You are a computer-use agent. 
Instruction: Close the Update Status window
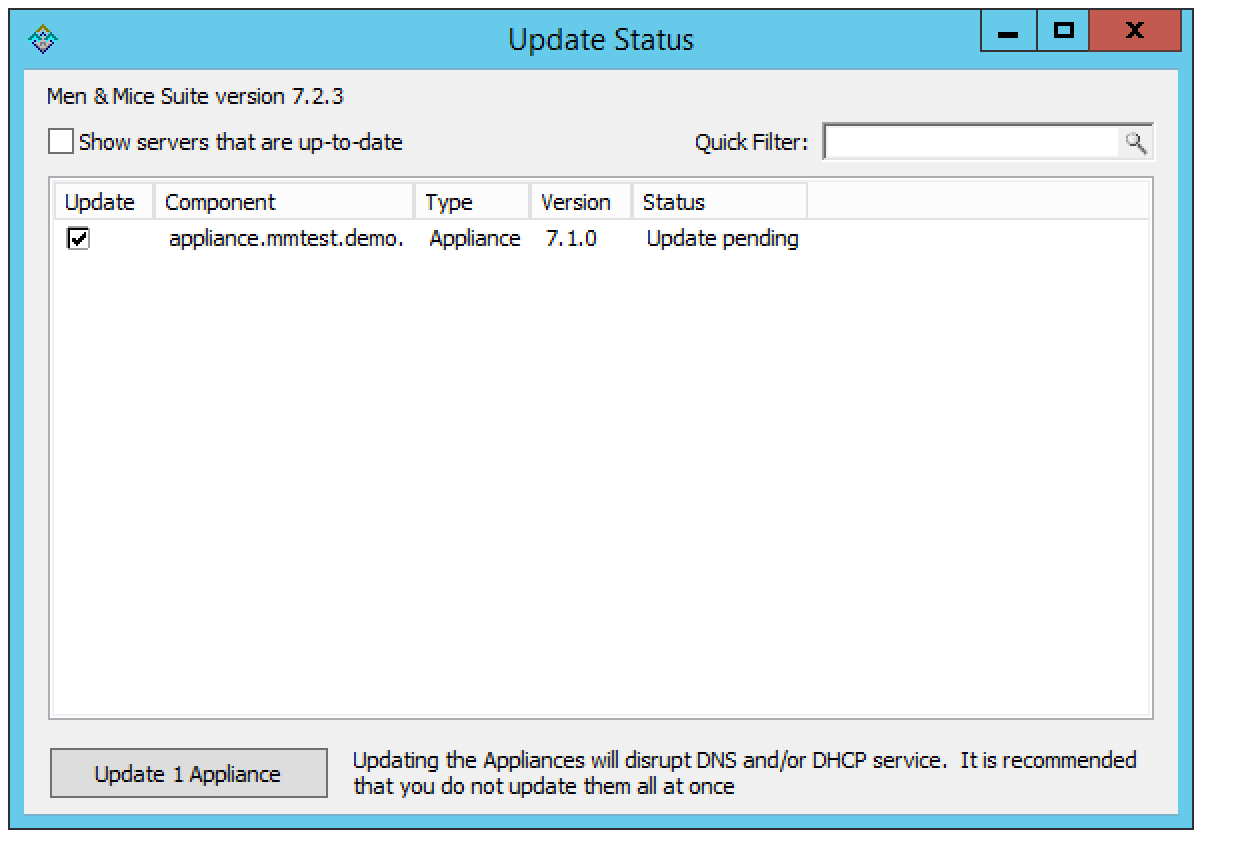pos(1134,32)
